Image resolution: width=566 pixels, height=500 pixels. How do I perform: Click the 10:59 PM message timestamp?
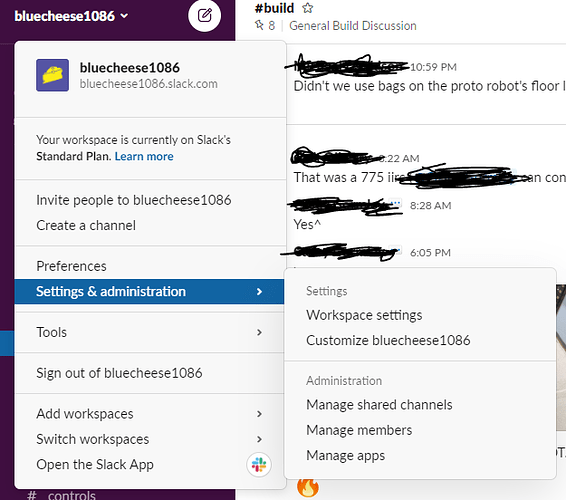[433, 67]
